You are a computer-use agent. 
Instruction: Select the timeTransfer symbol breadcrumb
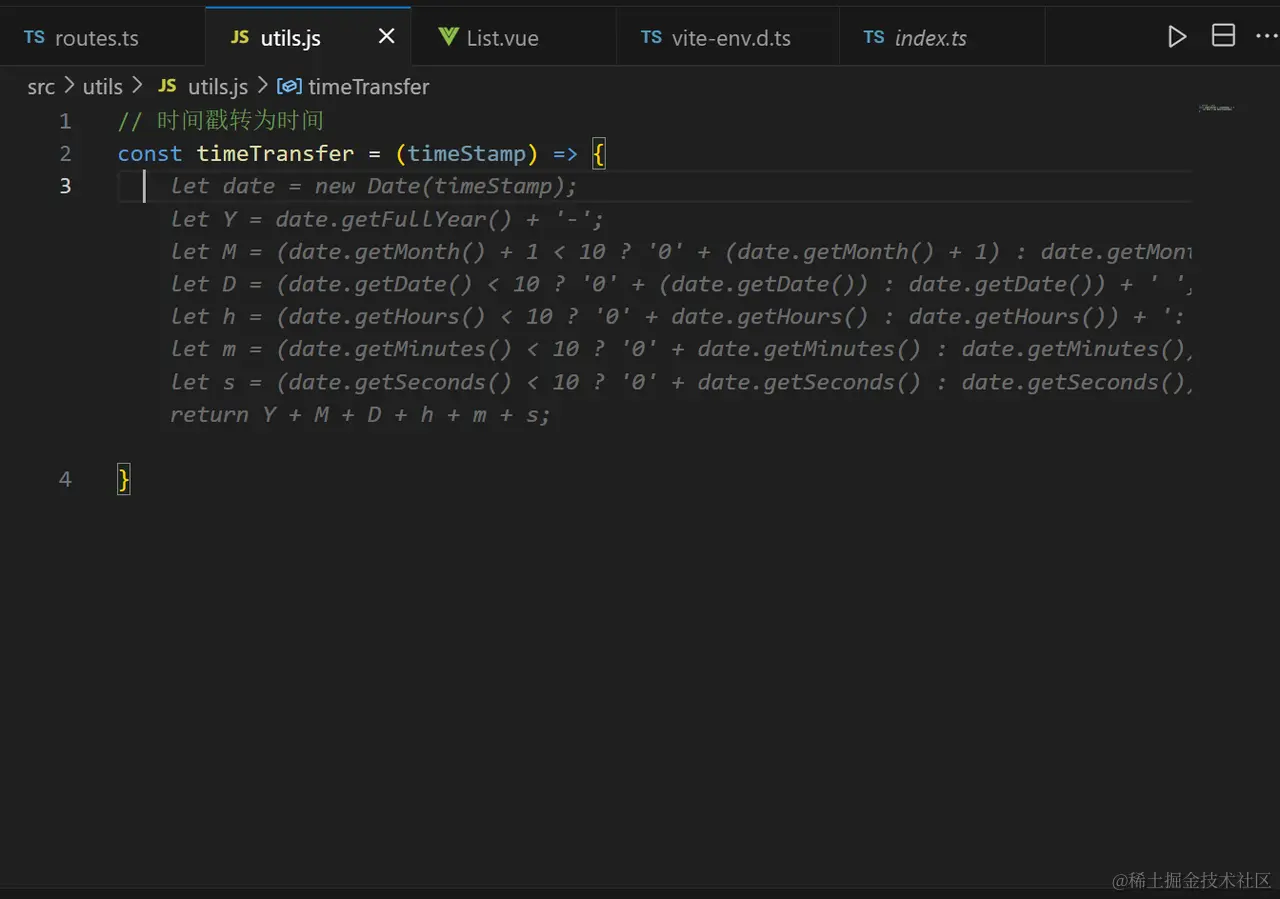pyautogui.click(x=368, y=87)
